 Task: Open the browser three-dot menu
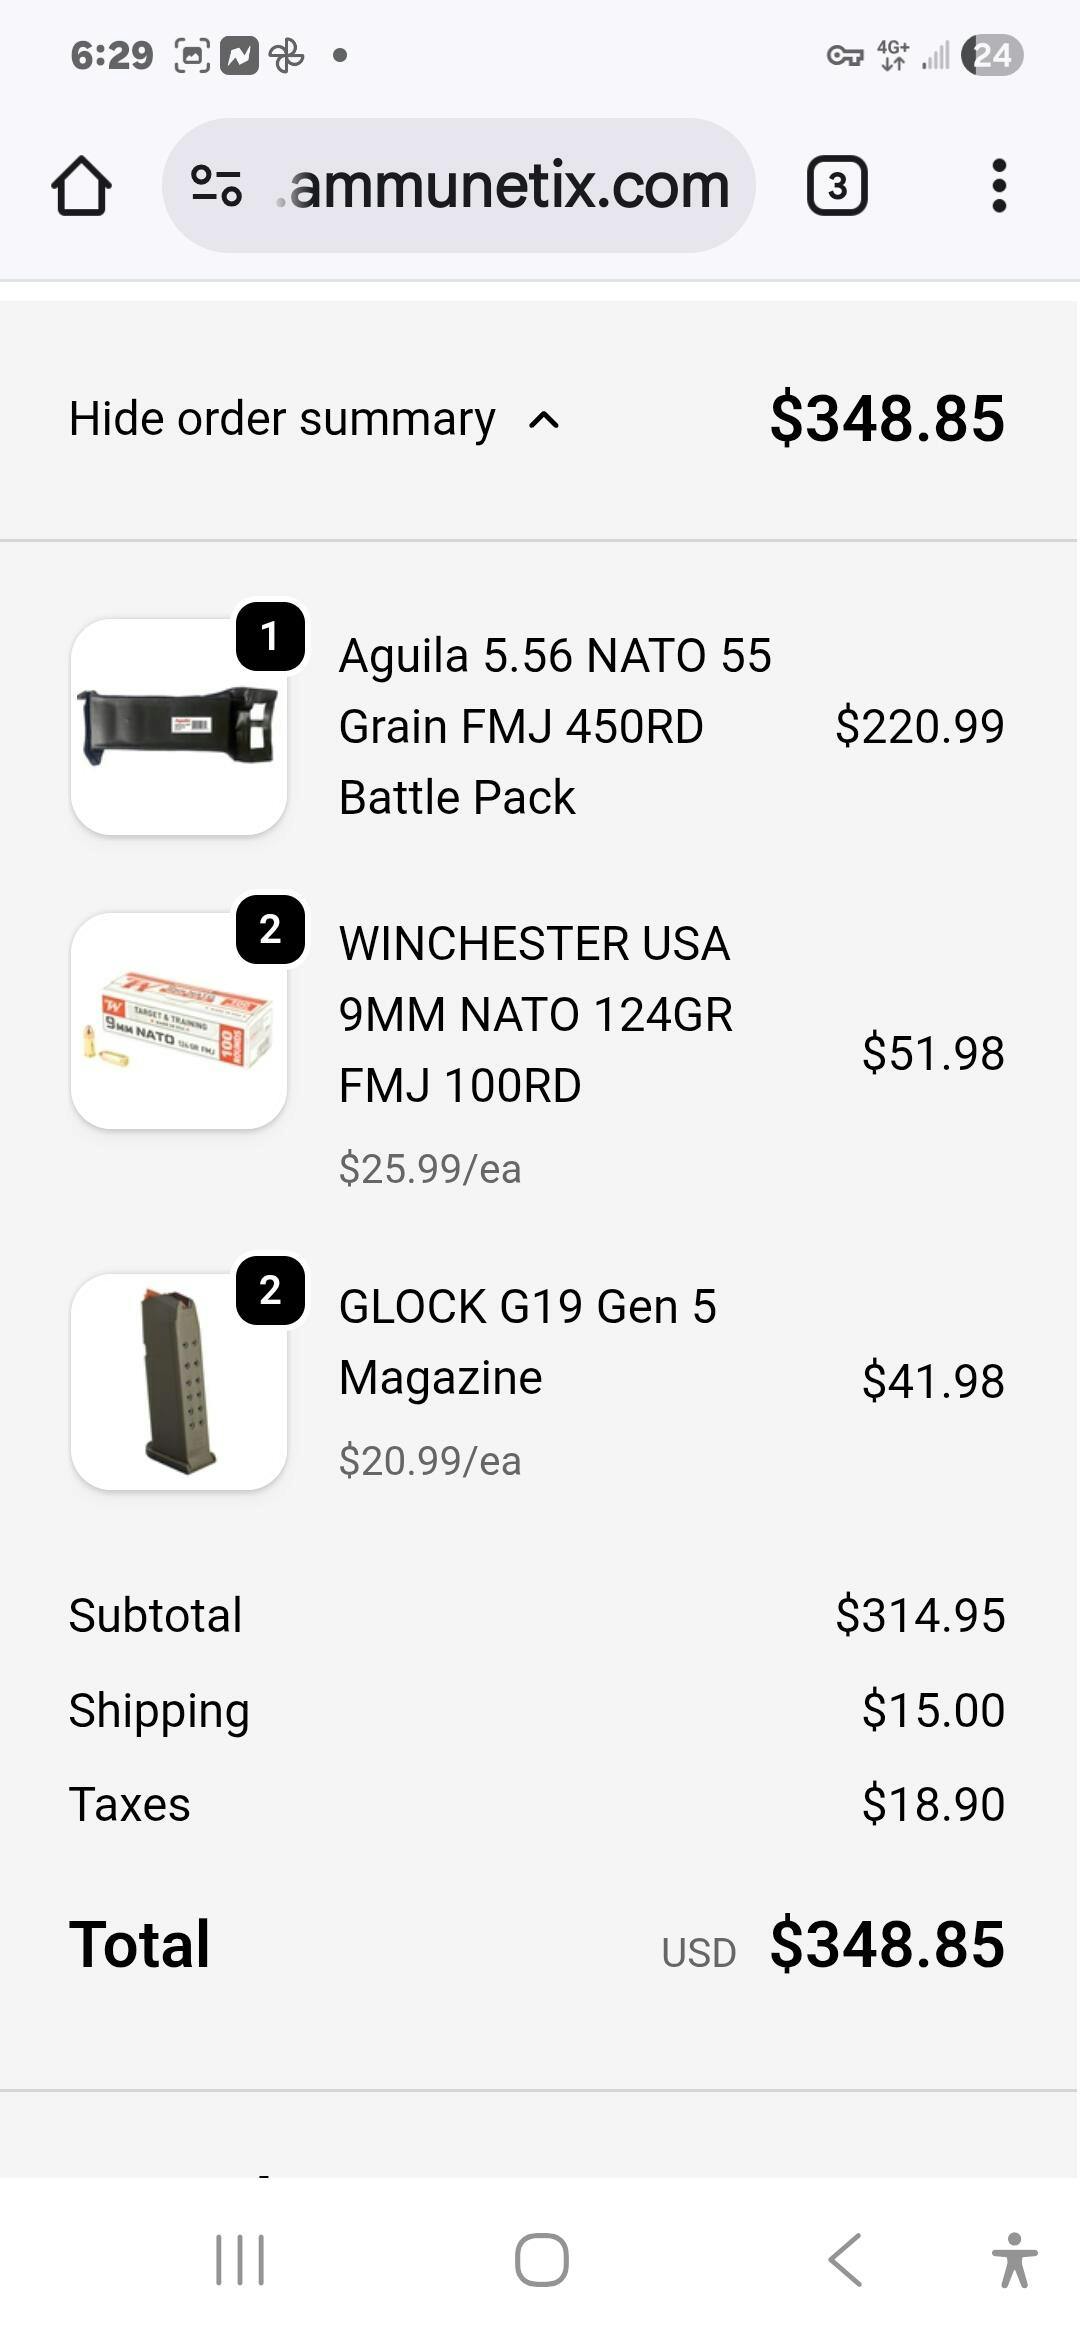pyautogui.click(x=998, y=186)
